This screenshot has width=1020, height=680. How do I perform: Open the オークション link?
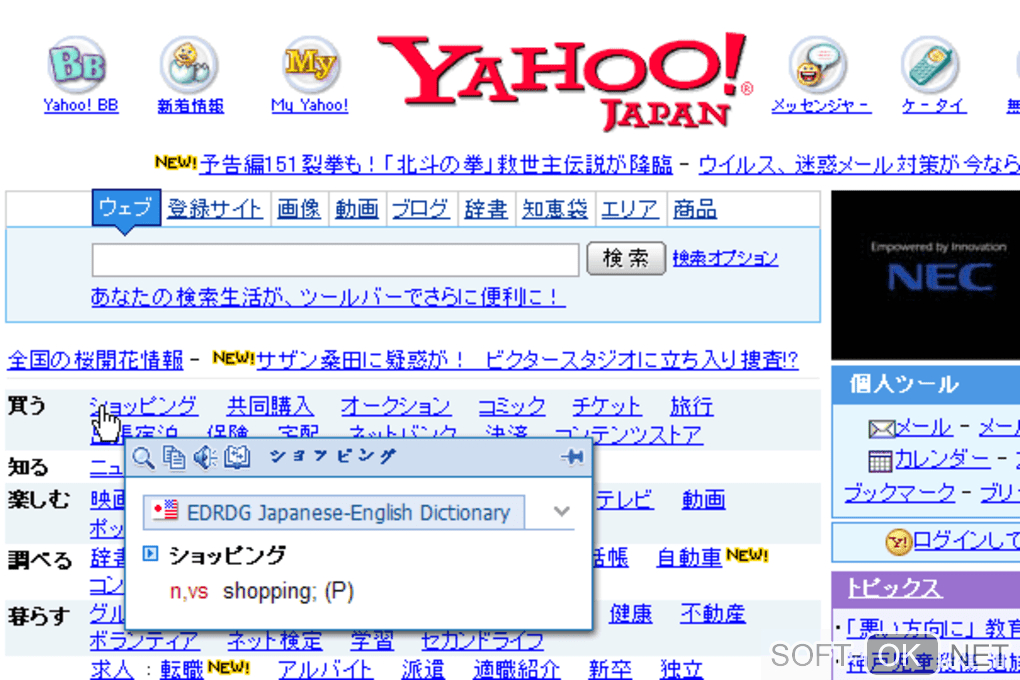396,407
